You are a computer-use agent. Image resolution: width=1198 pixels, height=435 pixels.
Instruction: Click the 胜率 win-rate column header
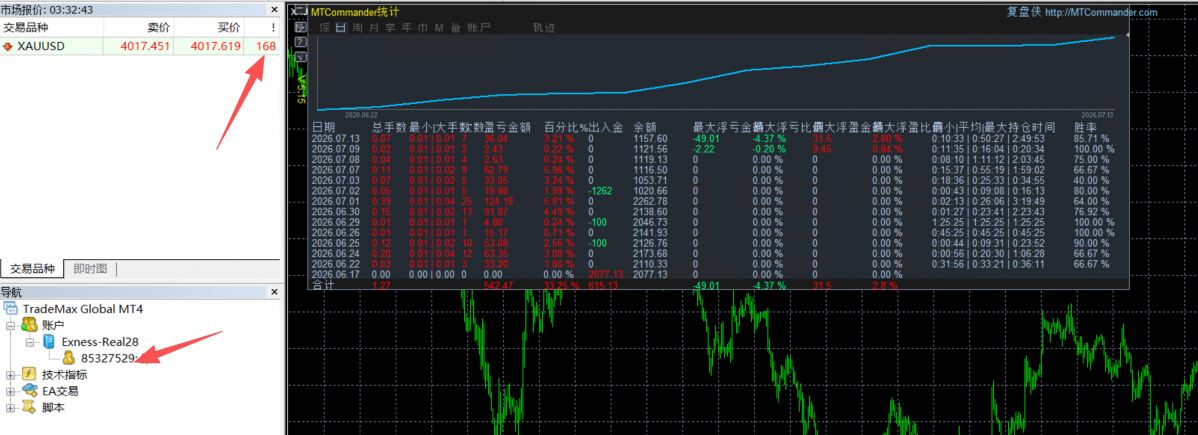[1086, 127]
